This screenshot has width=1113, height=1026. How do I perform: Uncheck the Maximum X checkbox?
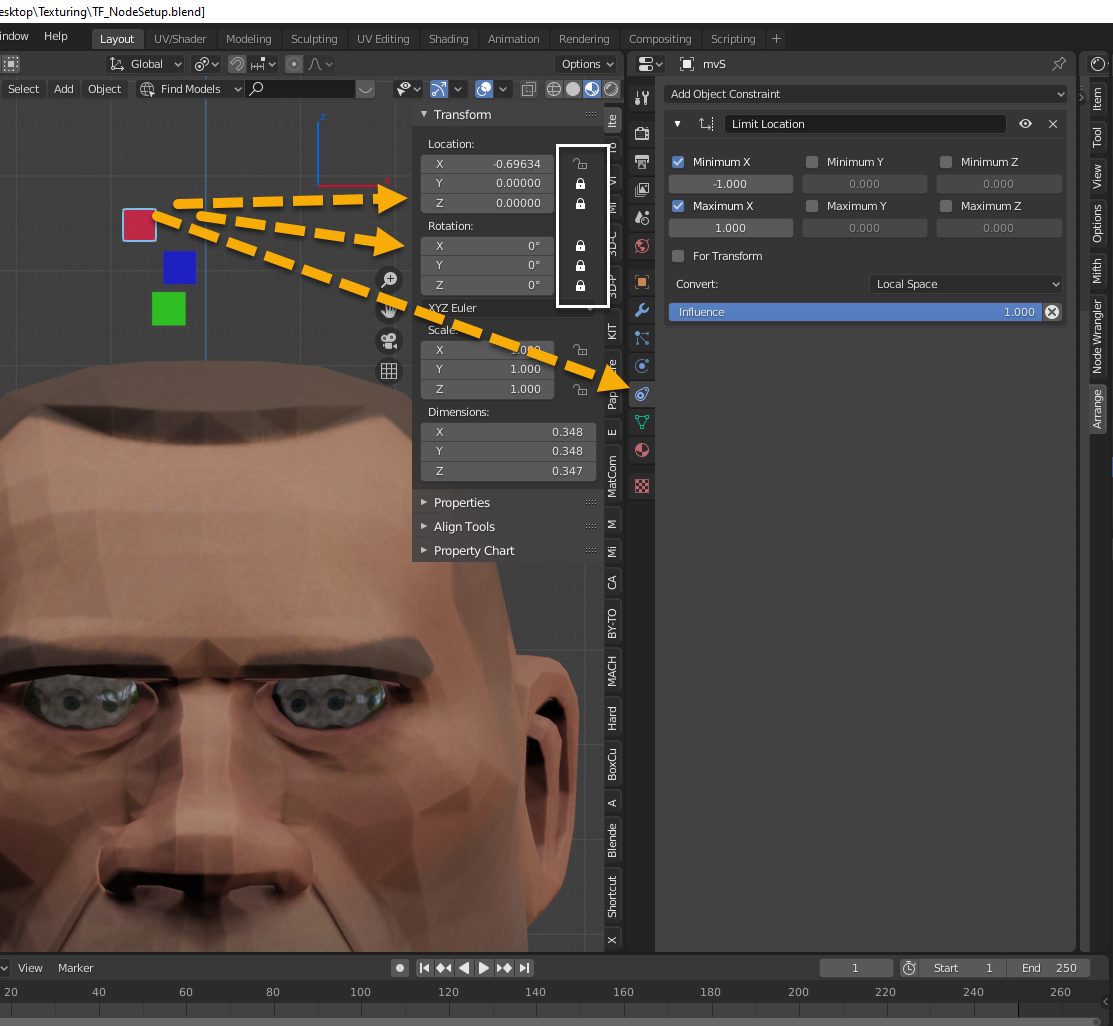[x=678, y=206]
